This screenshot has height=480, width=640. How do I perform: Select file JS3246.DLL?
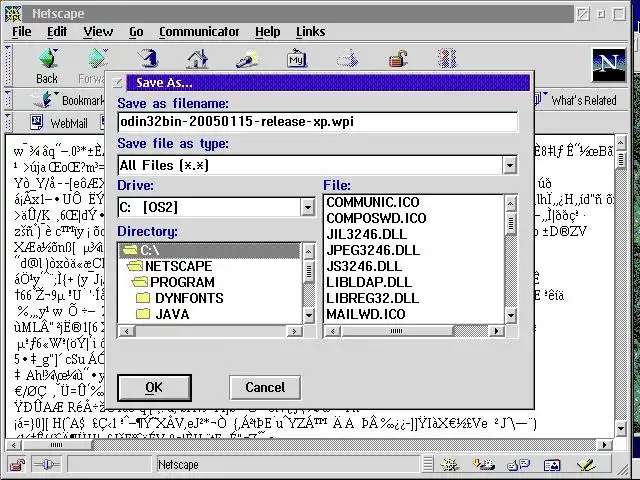(x=364, y=266)
